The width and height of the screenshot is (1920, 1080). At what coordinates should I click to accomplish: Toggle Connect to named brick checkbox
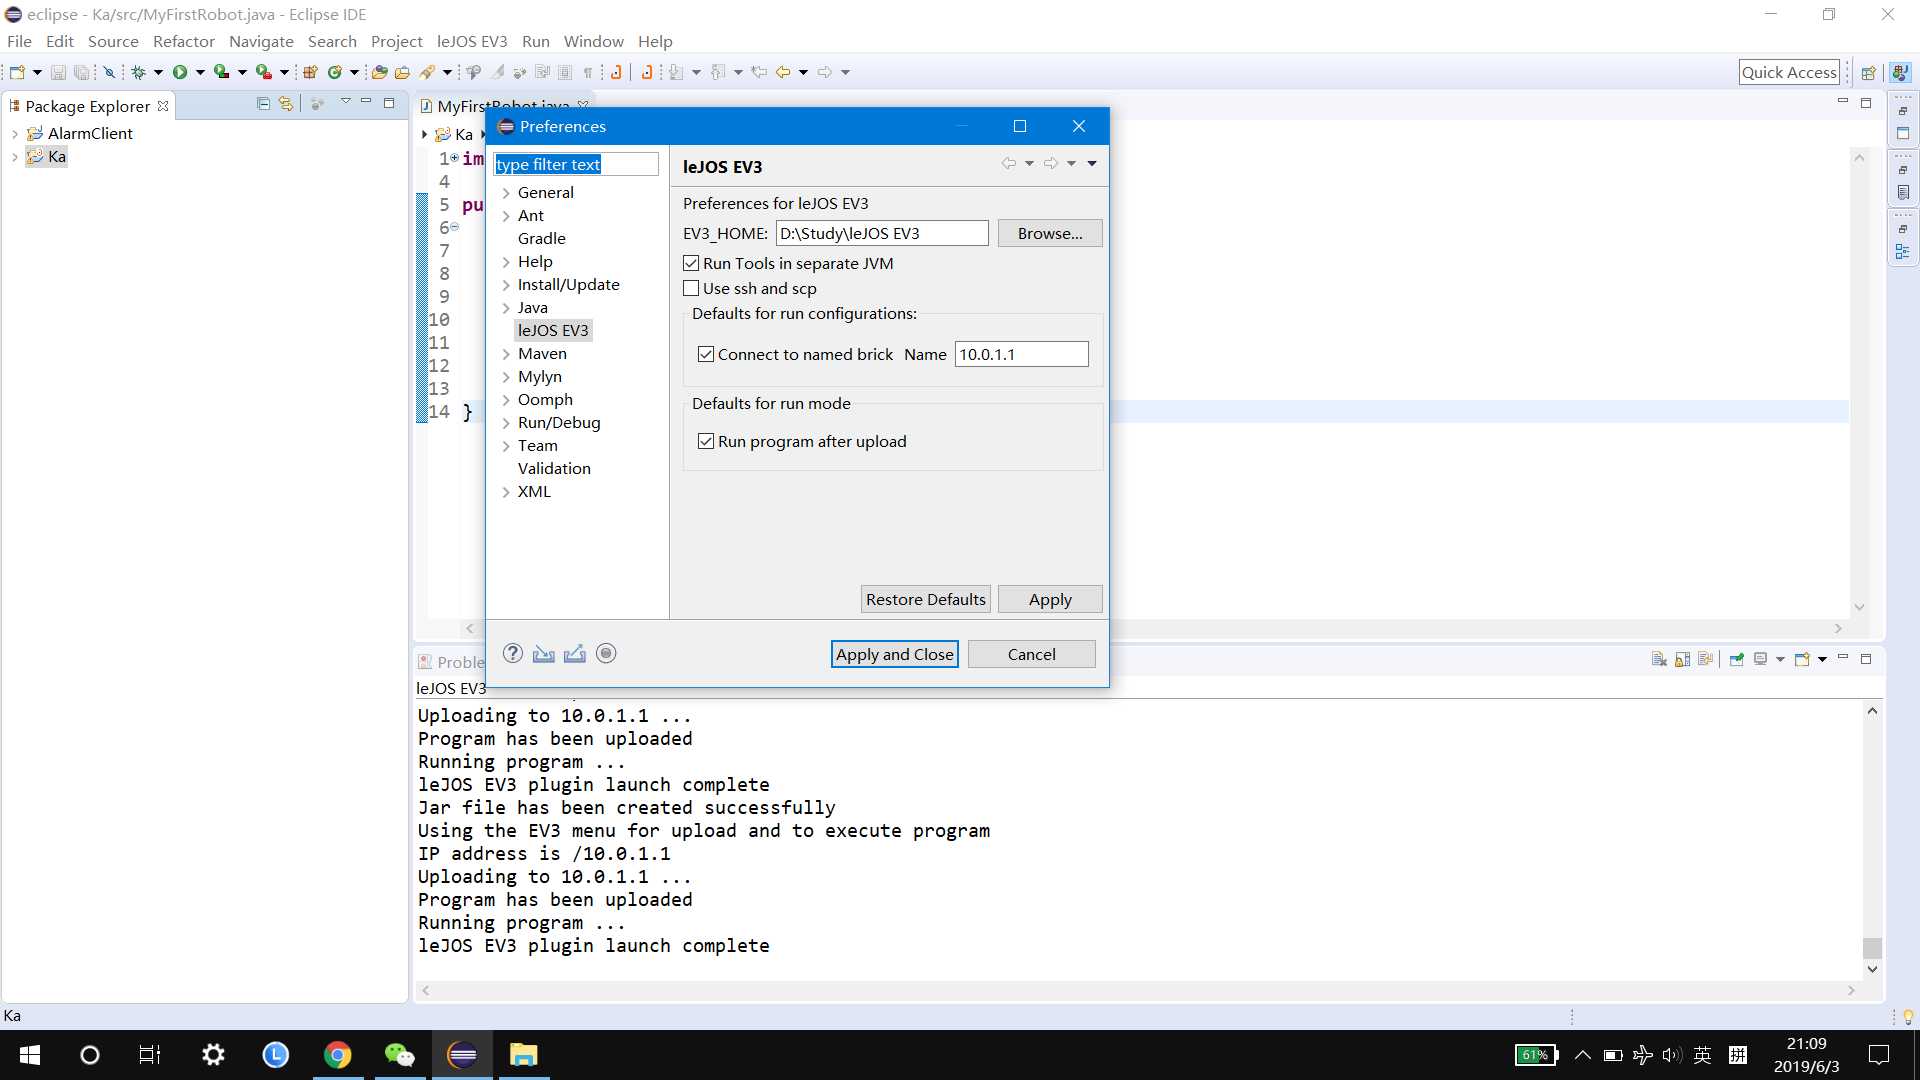pyautogui.click(x=706, y=354)
